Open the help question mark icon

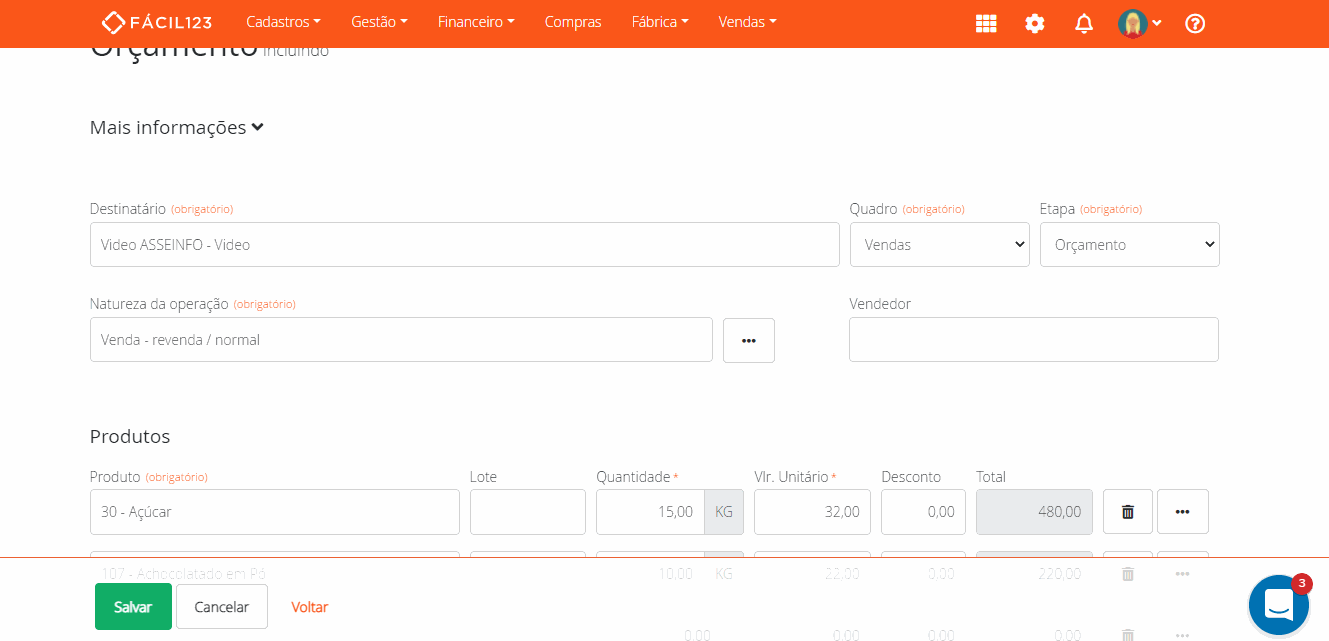1195,23
